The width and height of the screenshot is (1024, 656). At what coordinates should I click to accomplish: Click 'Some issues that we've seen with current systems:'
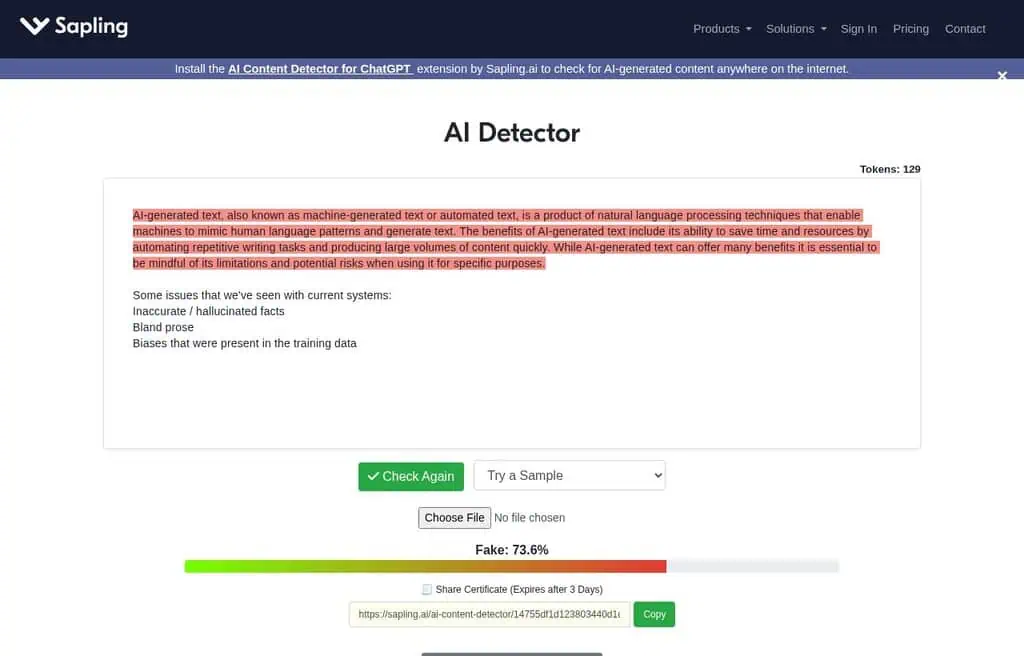[262, 295]
